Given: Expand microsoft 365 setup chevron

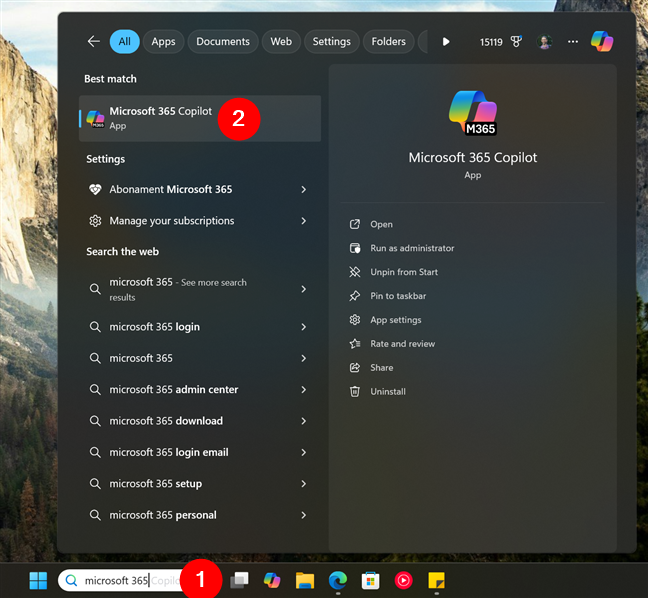Looking at the screenshot, I should pos(304,484).
